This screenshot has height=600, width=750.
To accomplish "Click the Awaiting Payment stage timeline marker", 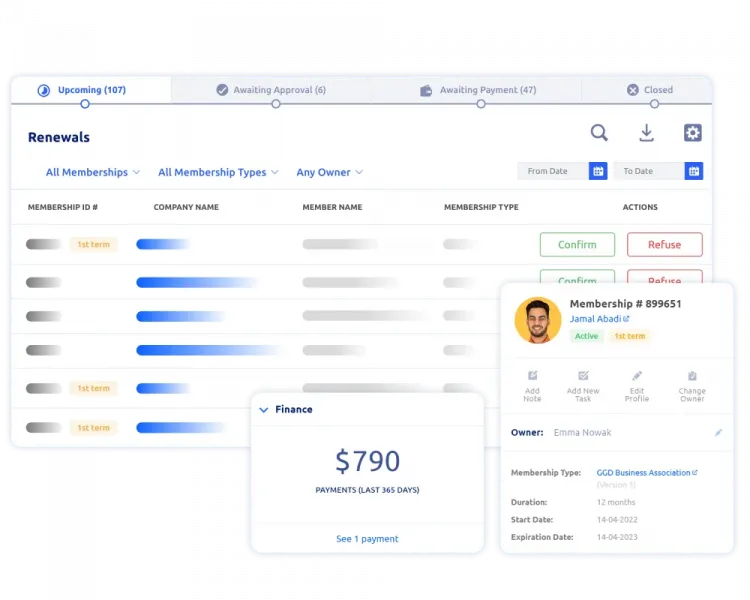I will coord(481,104).
